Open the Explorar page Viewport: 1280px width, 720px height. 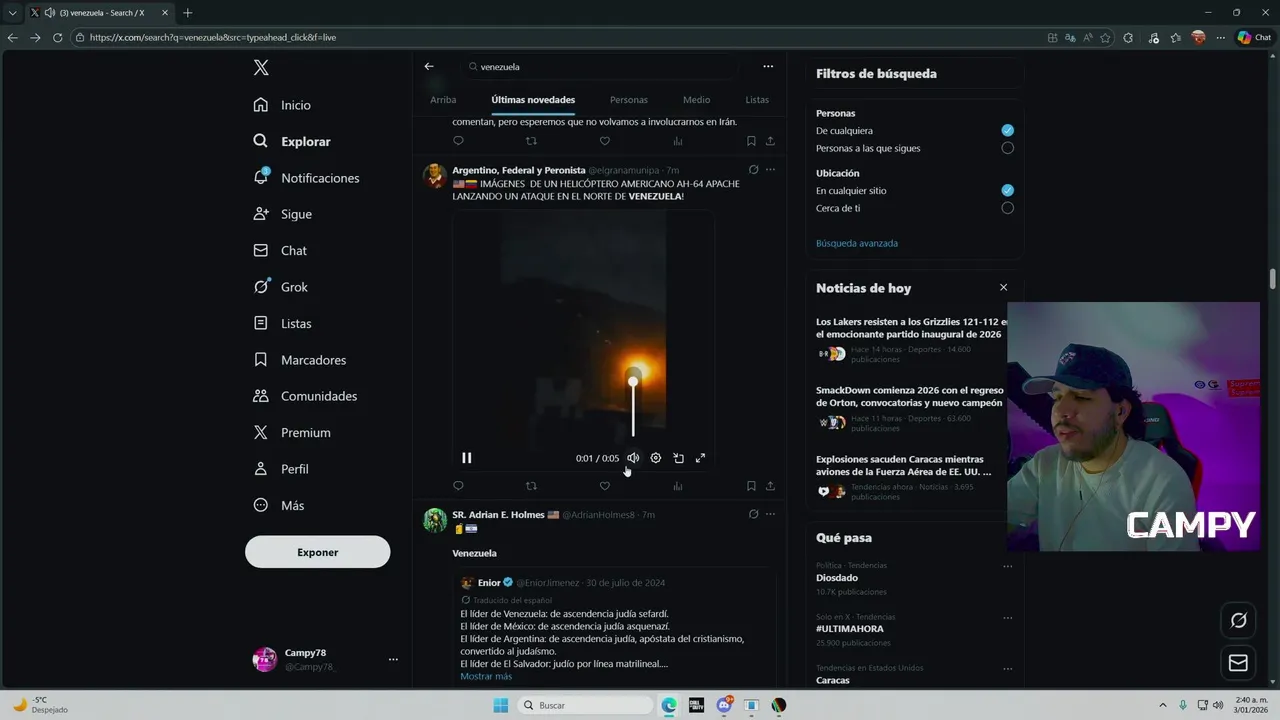(292, 141)
